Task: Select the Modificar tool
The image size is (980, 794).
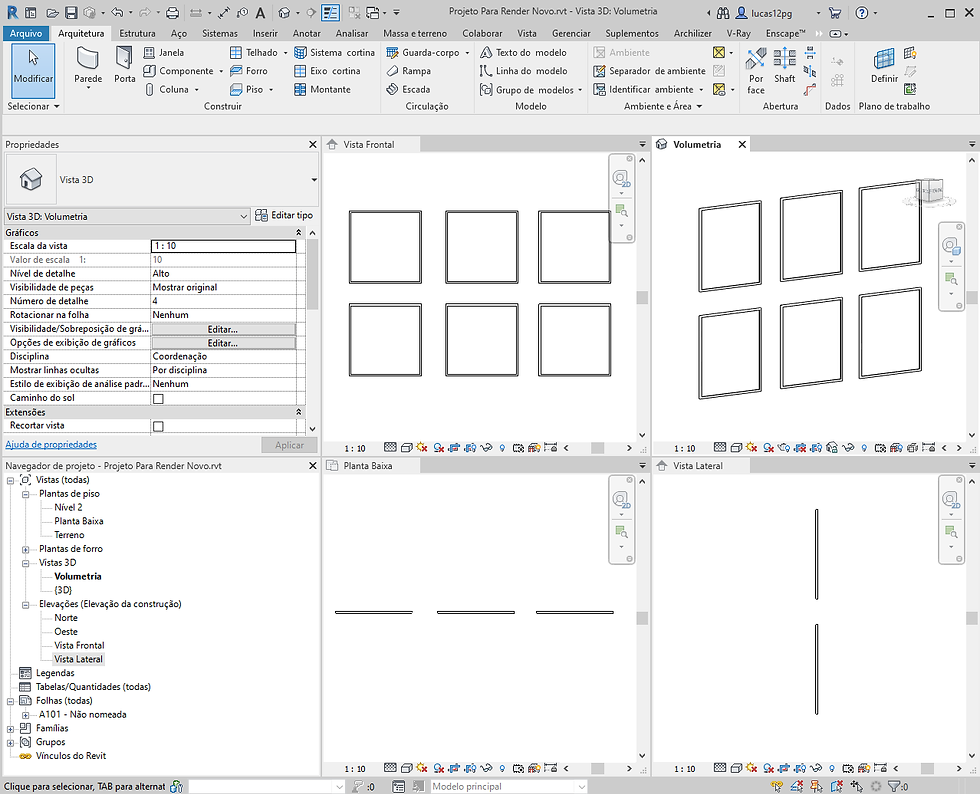Action: pyautogui.click(x=33, y=69)
